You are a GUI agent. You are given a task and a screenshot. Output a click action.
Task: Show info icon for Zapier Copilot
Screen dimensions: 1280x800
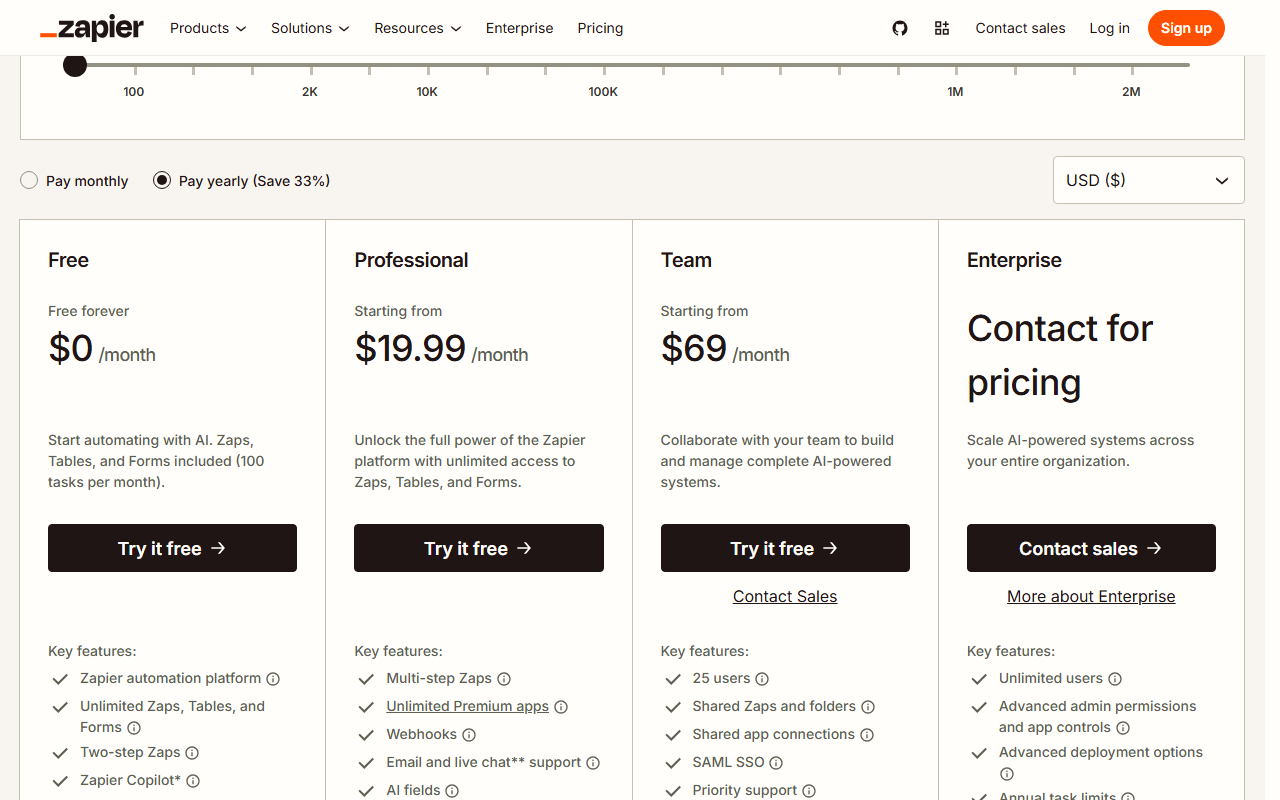(193, 781)
